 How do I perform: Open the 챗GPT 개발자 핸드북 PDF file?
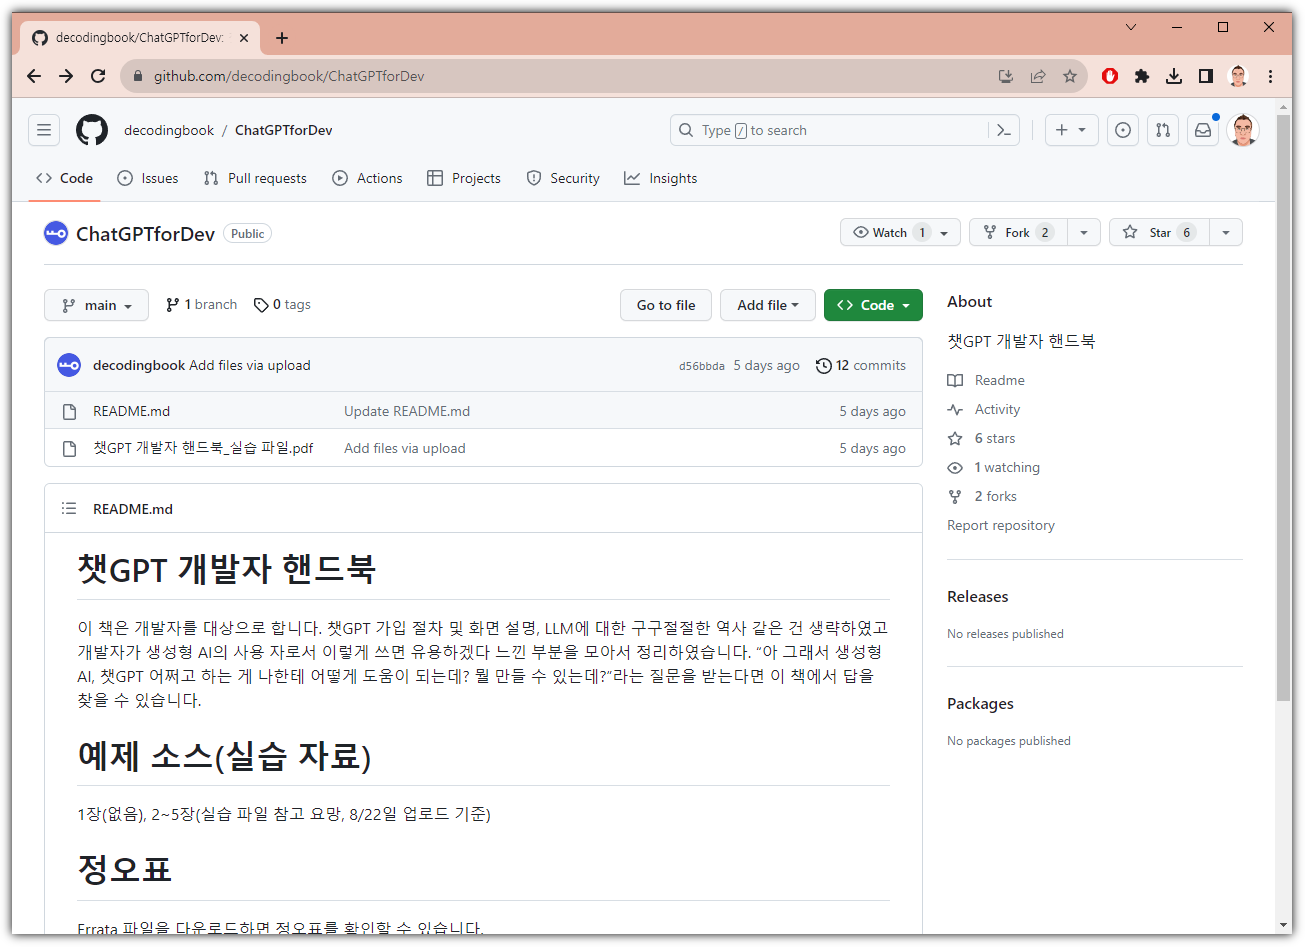(203, 448)
